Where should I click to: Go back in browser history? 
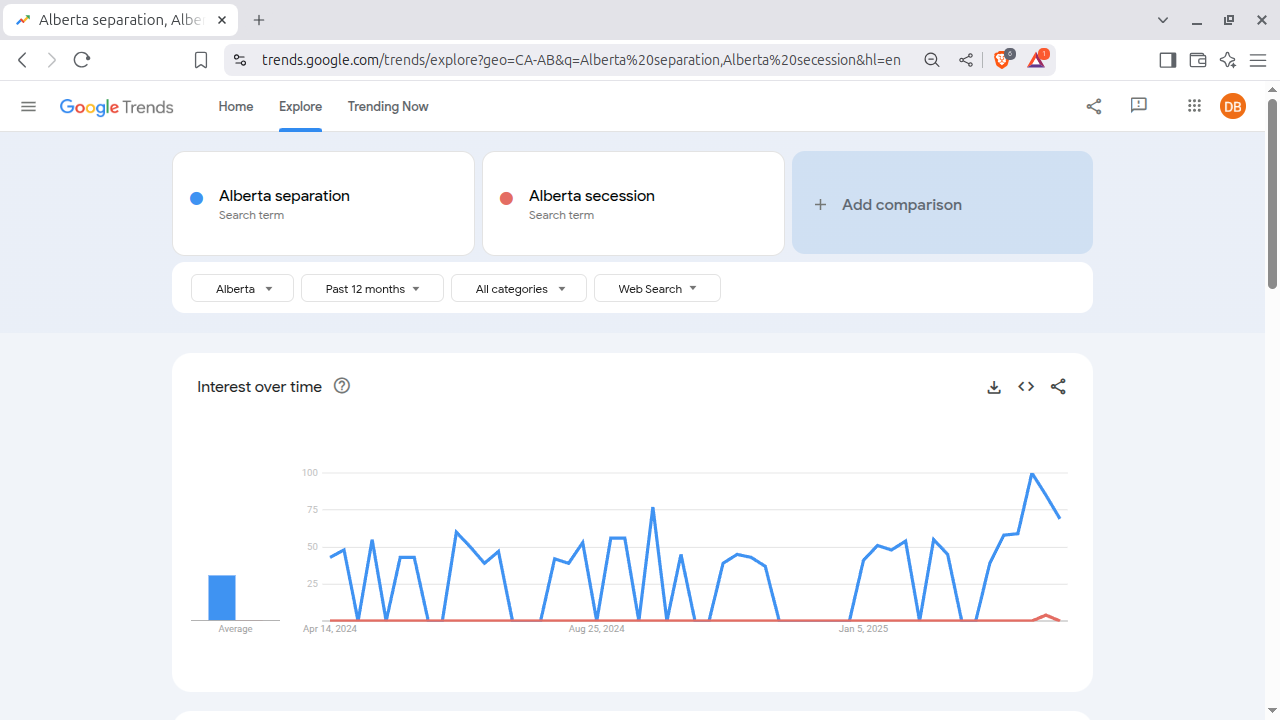22,60
